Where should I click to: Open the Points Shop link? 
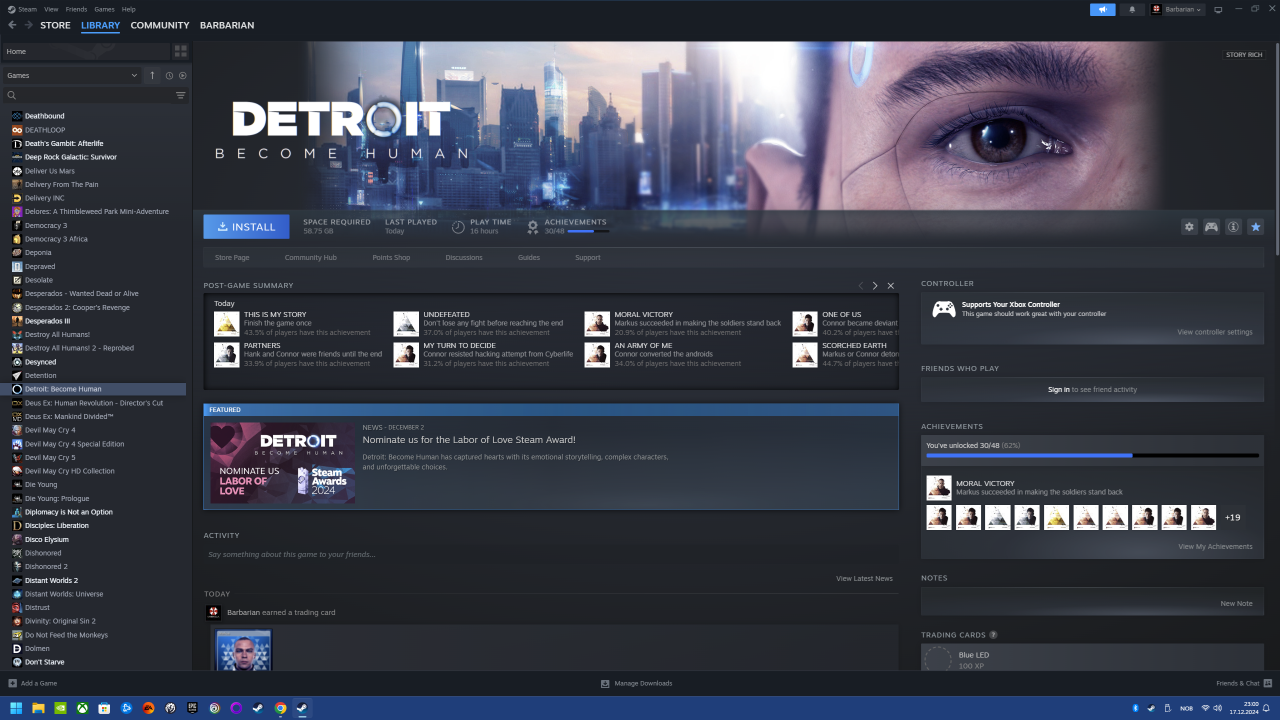391,258
